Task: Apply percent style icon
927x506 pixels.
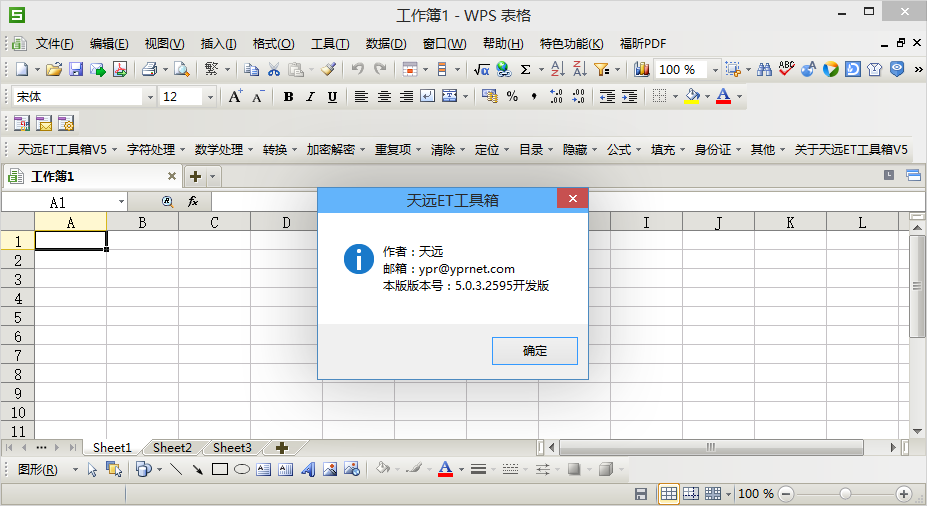Action: (512, 96)
